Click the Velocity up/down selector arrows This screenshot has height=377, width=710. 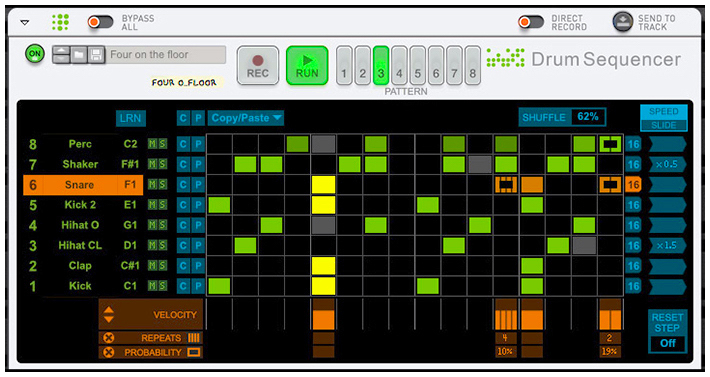pyautogui.click(x=109, y=314)
